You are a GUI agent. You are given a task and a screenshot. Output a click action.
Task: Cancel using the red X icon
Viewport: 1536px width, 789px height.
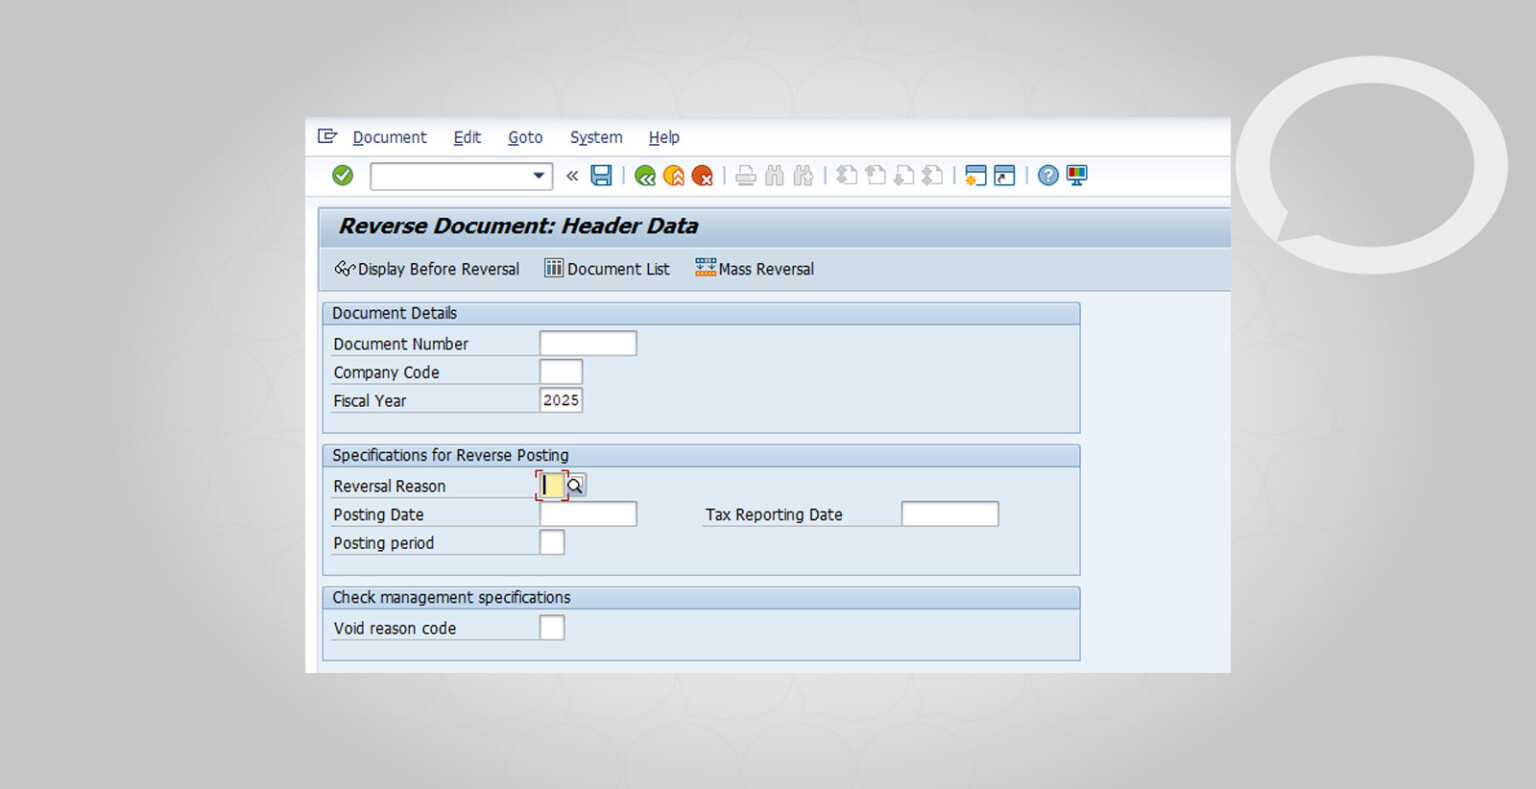tap(703, 175)
